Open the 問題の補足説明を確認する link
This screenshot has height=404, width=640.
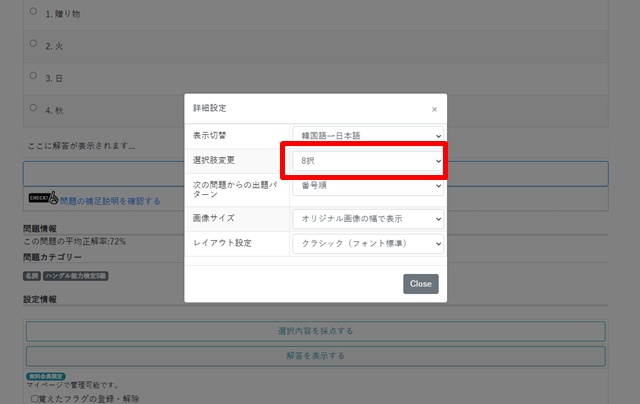tap(110, 201)
